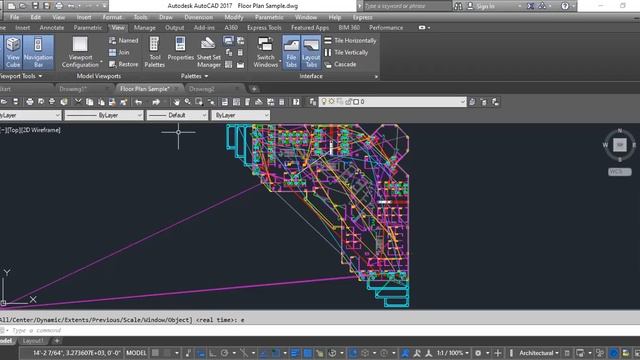
Task: Toggle ortho mode in status bar
Action: (x=212, y=353)
